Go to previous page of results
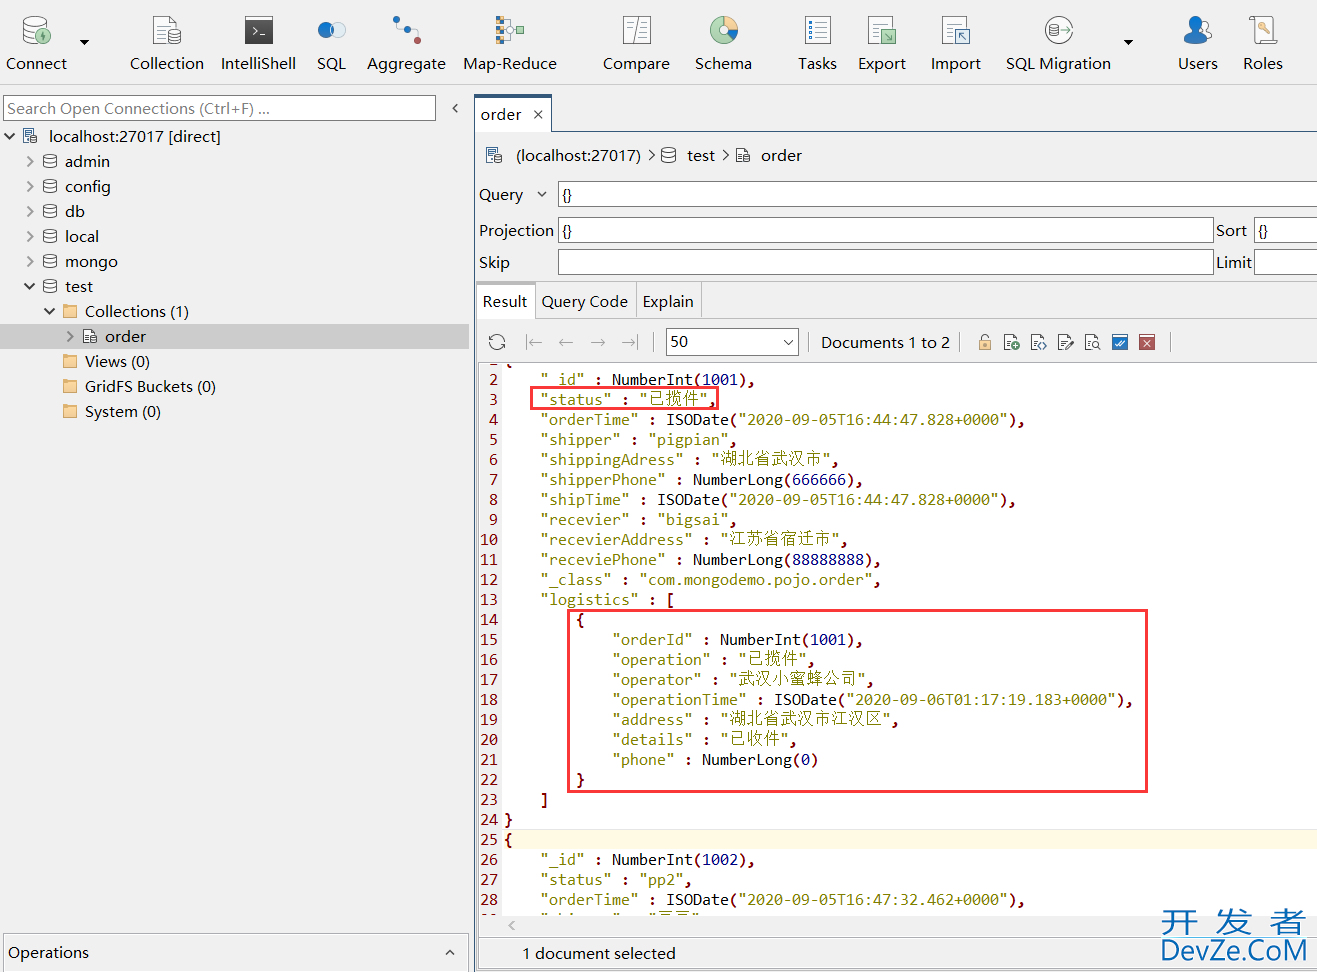 point(566,342)
